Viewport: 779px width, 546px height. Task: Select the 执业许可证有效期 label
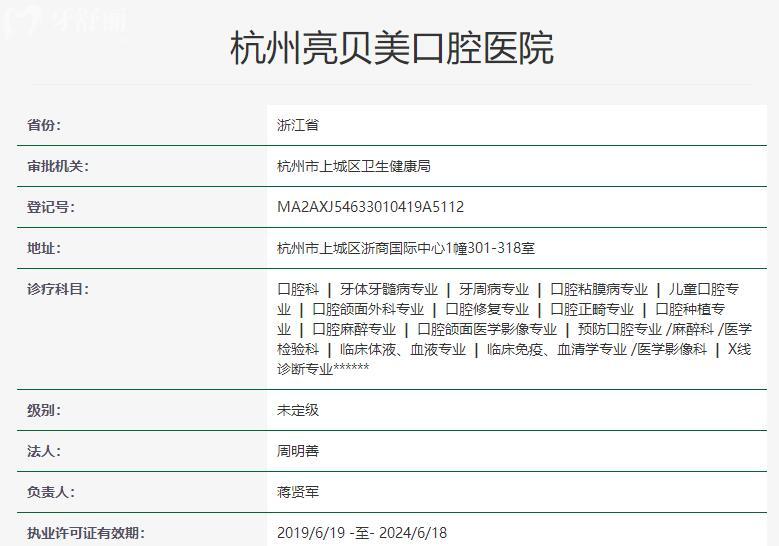tap(85, 533)
